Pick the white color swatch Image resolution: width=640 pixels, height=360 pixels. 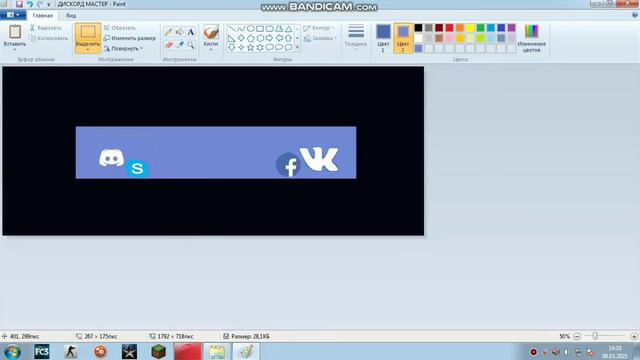tap(418, 38)
